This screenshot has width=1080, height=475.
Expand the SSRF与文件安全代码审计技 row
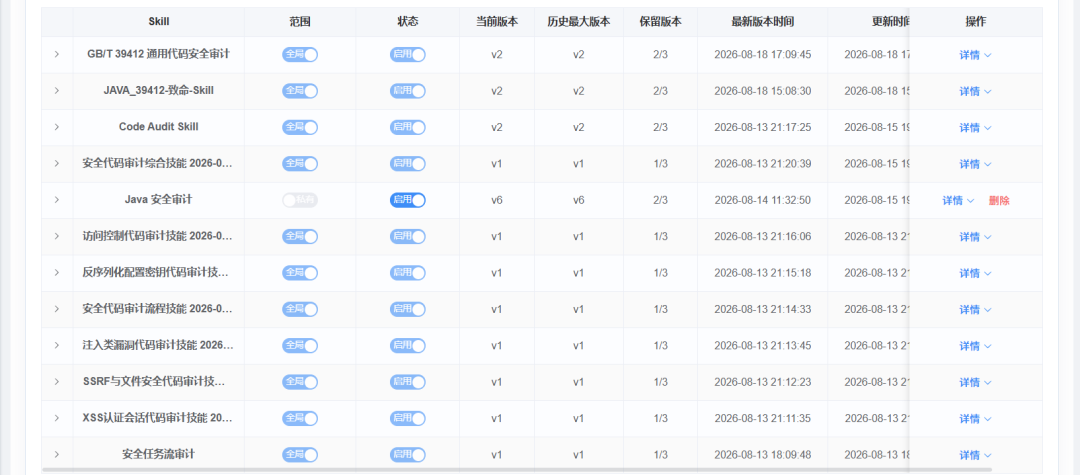56,382
